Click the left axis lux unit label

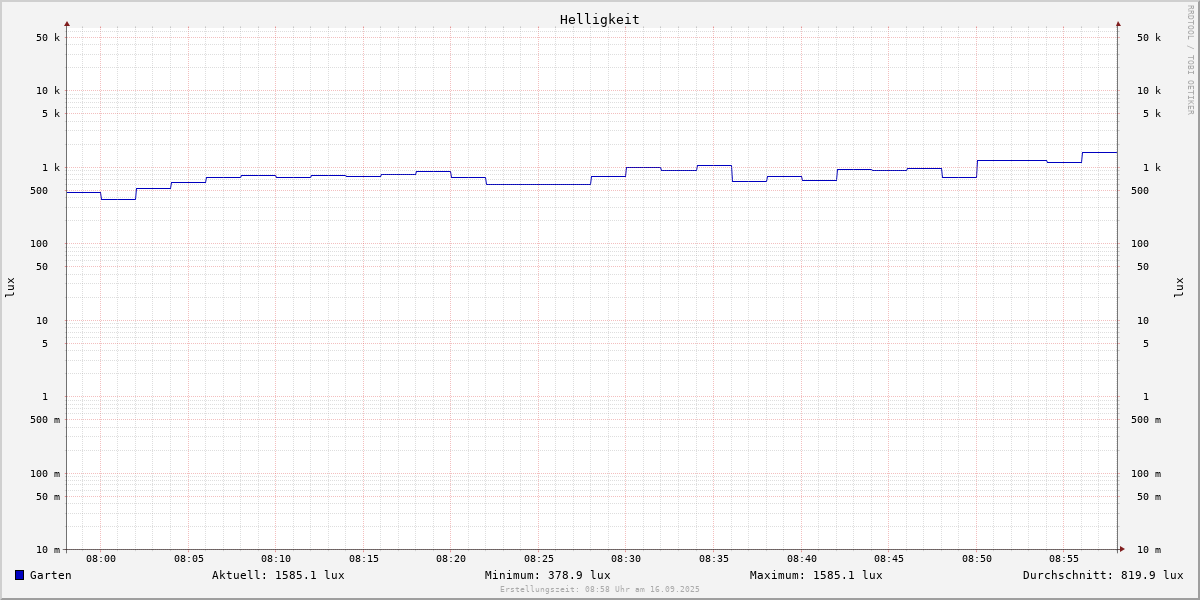10,287
